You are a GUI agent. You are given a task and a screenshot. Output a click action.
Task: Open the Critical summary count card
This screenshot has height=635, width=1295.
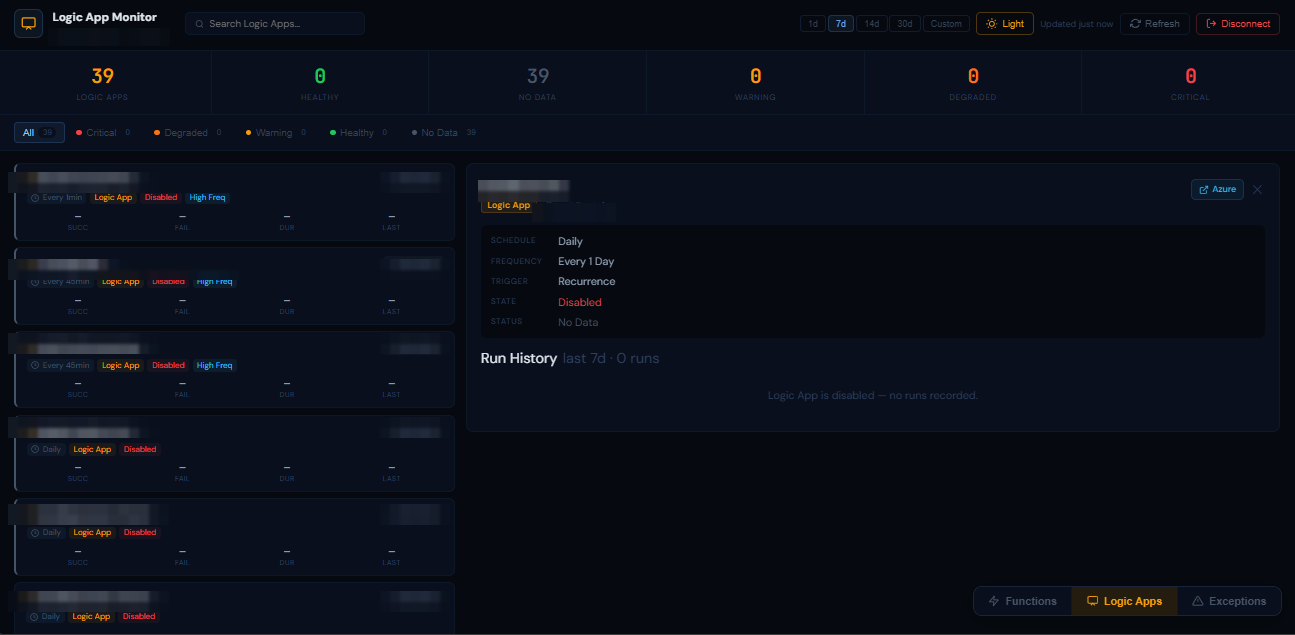pos(1190,83)
